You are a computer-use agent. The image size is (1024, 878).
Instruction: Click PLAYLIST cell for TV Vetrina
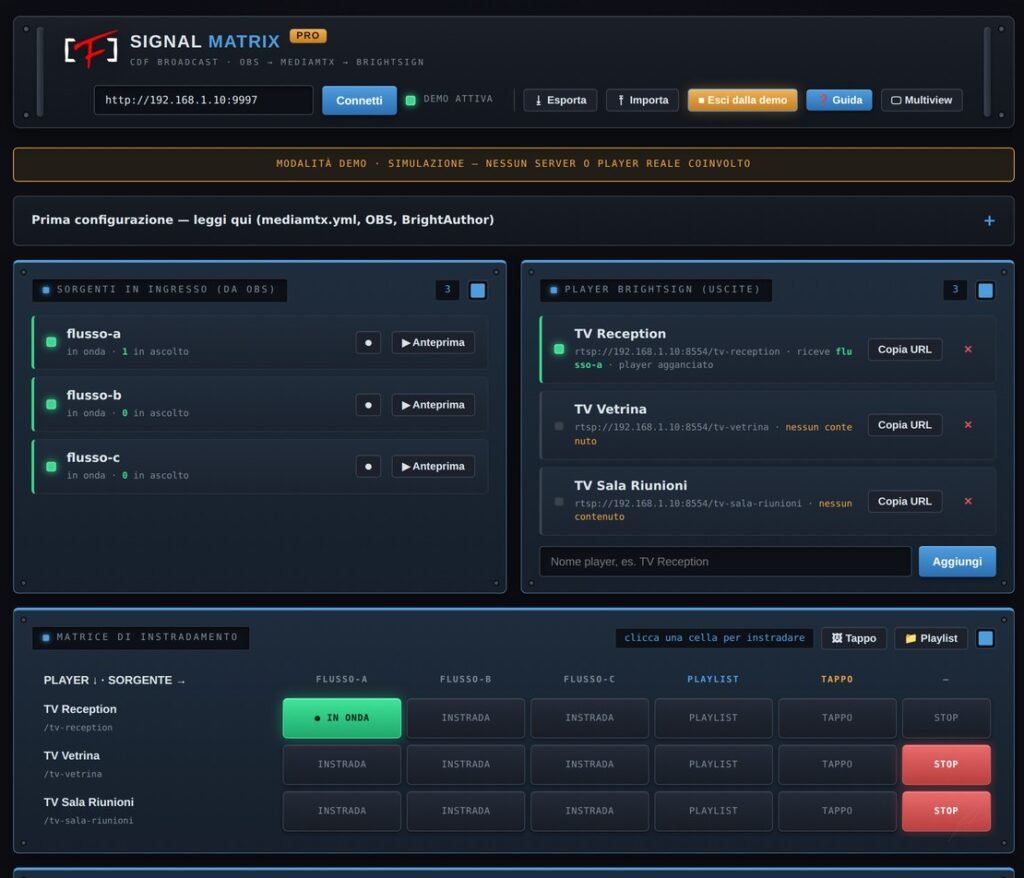713,764
